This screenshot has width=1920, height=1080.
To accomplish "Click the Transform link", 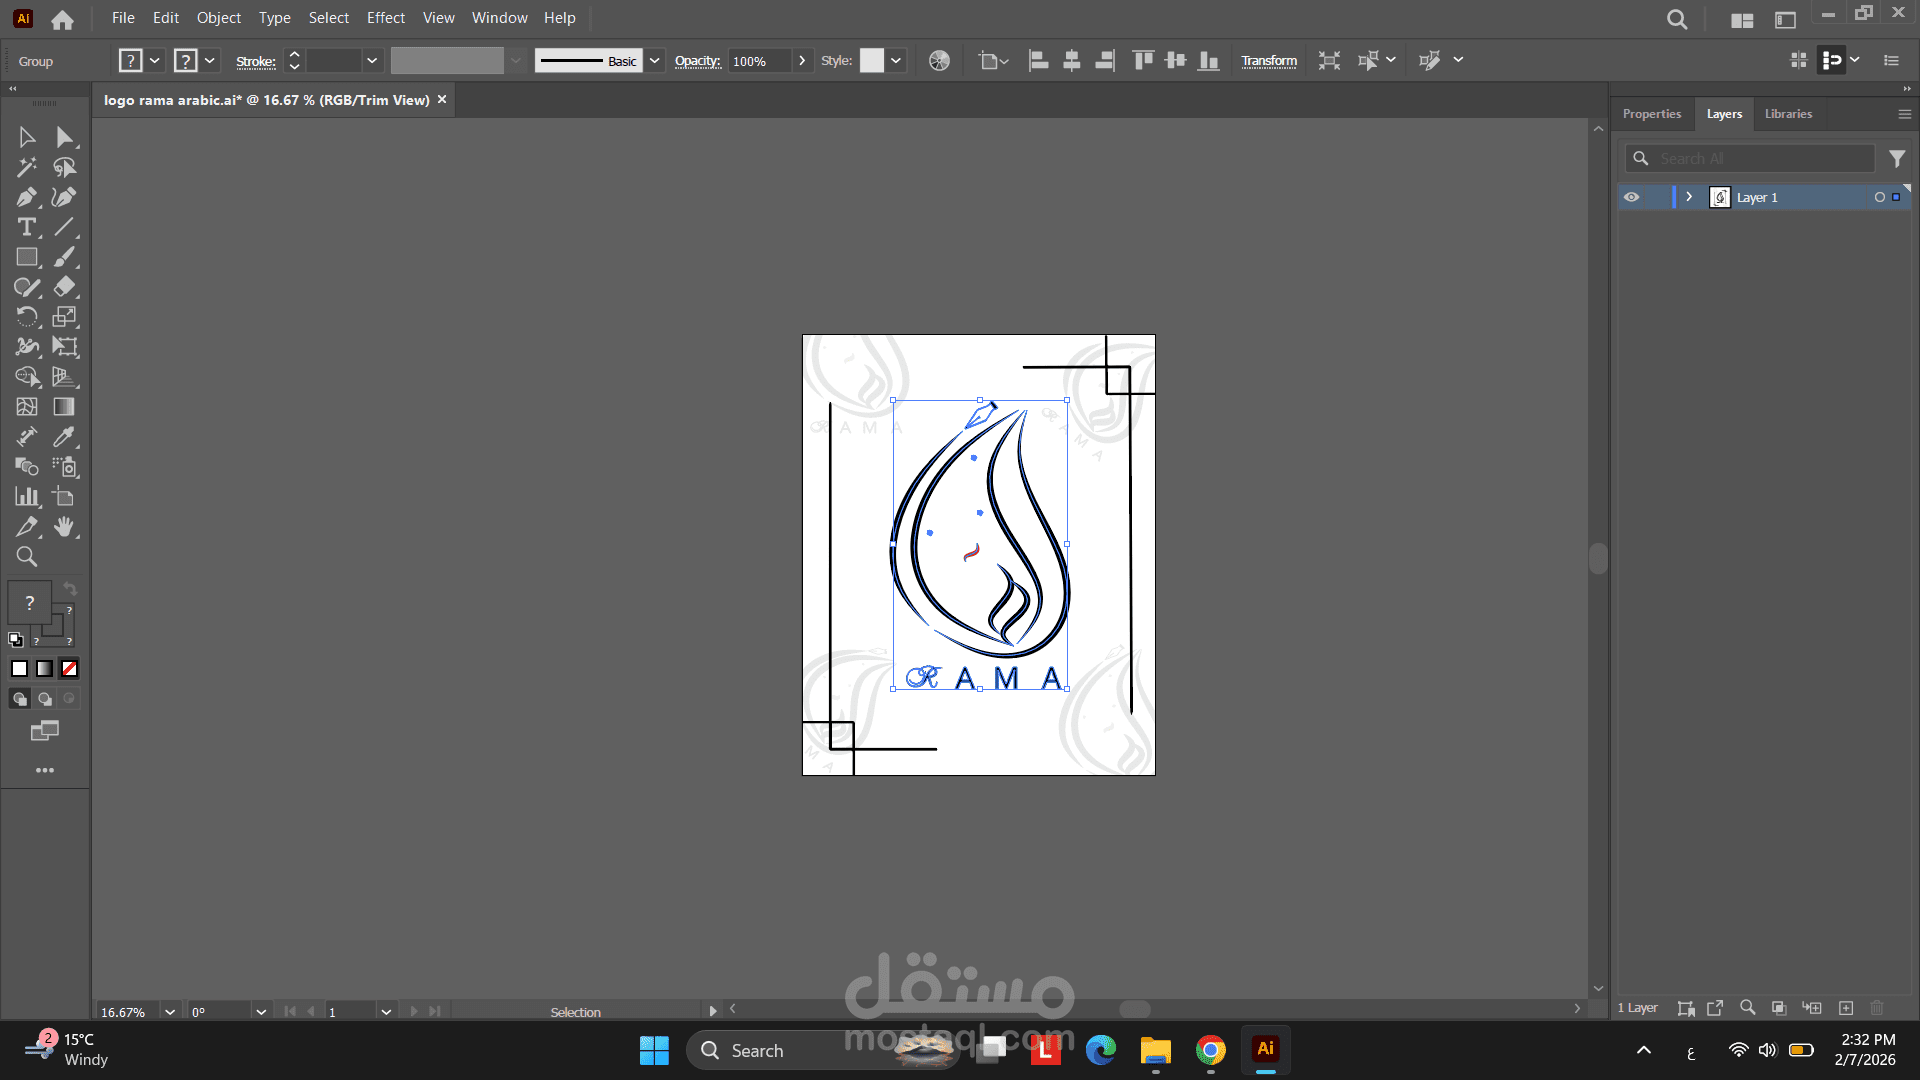I will click(1268, 61).
